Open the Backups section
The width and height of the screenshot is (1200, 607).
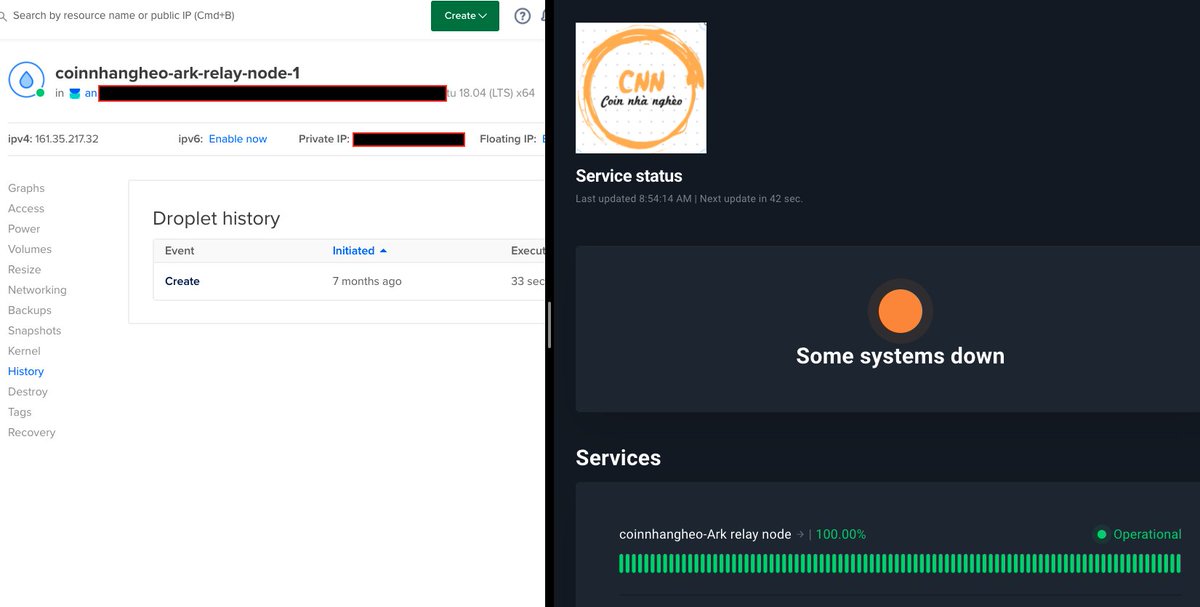click(x=30, y=310)
